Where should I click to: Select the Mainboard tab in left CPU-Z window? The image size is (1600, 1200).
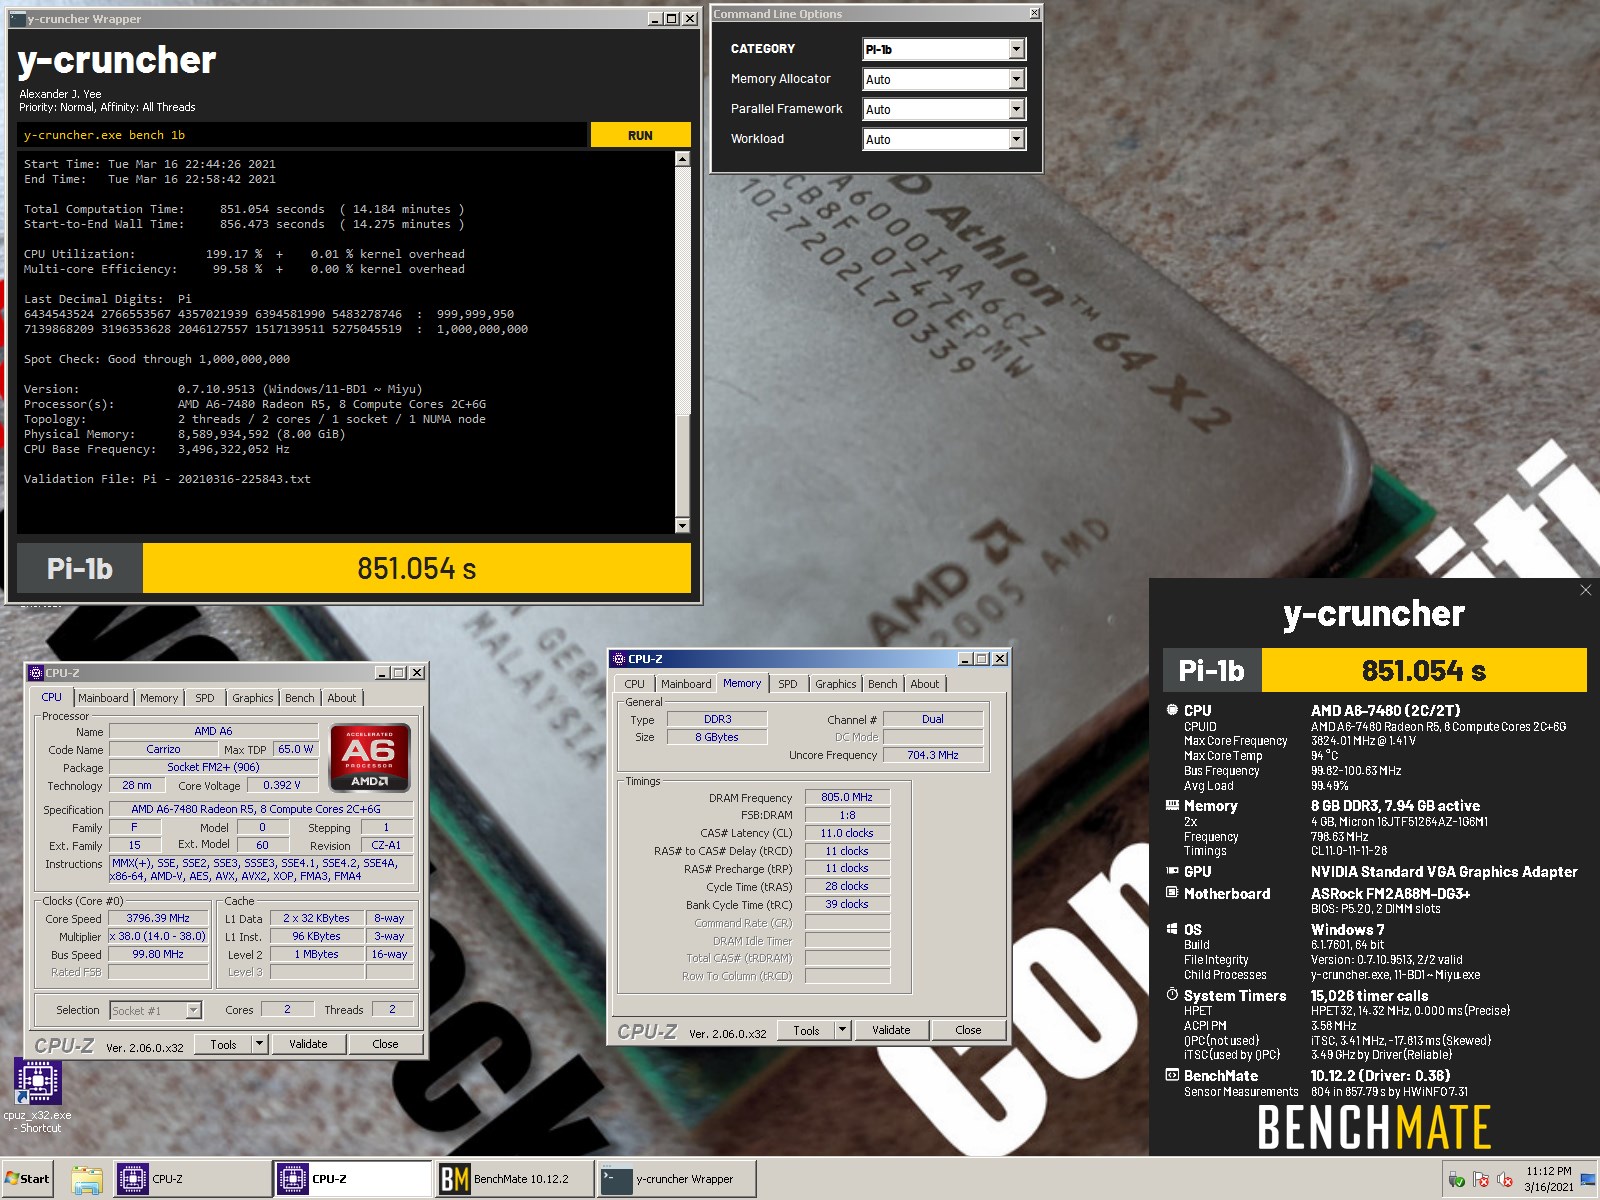tap(103, 698)
